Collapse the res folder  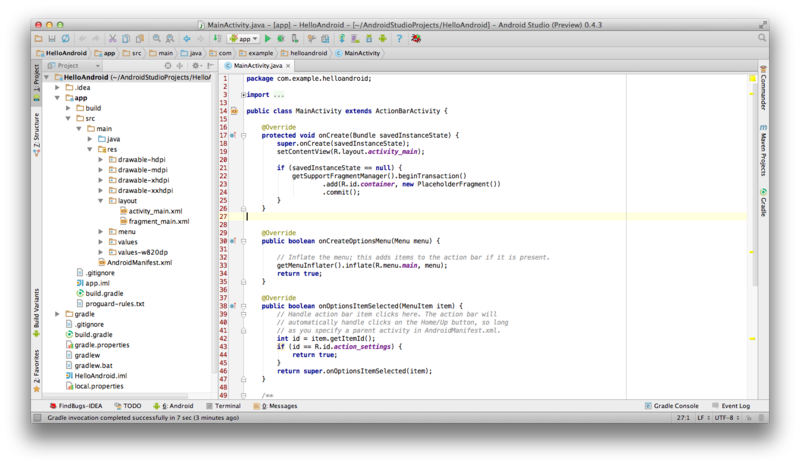tap(90, 149)
